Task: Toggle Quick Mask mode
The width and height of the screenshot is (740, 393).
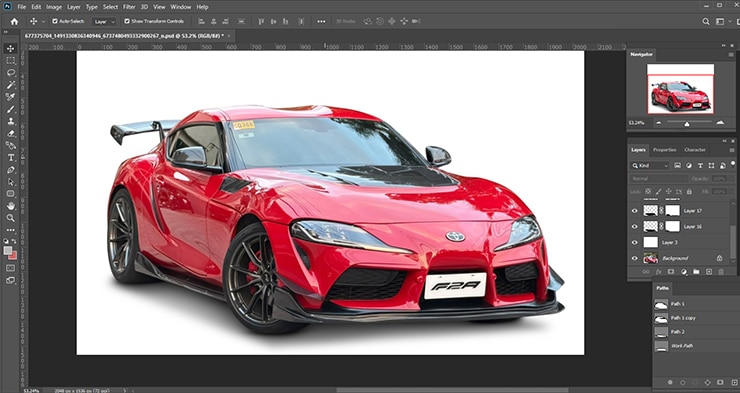Action: tap(10, 268)
